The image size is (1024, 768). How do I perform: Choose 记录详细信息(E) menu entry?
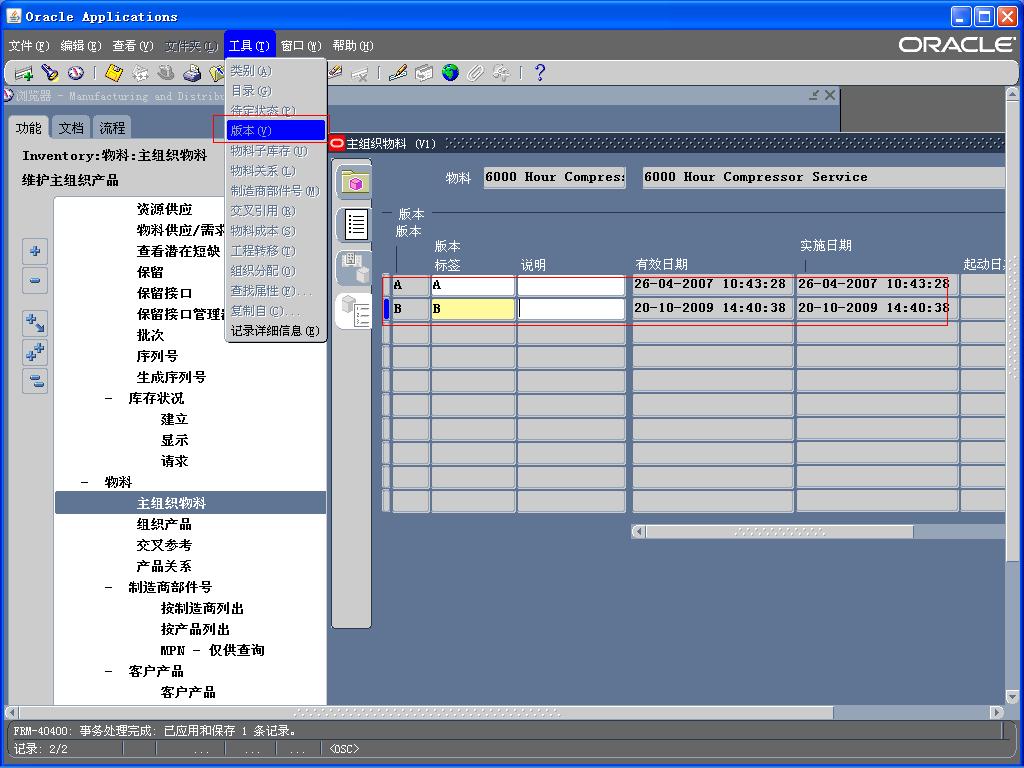[276, 331]
